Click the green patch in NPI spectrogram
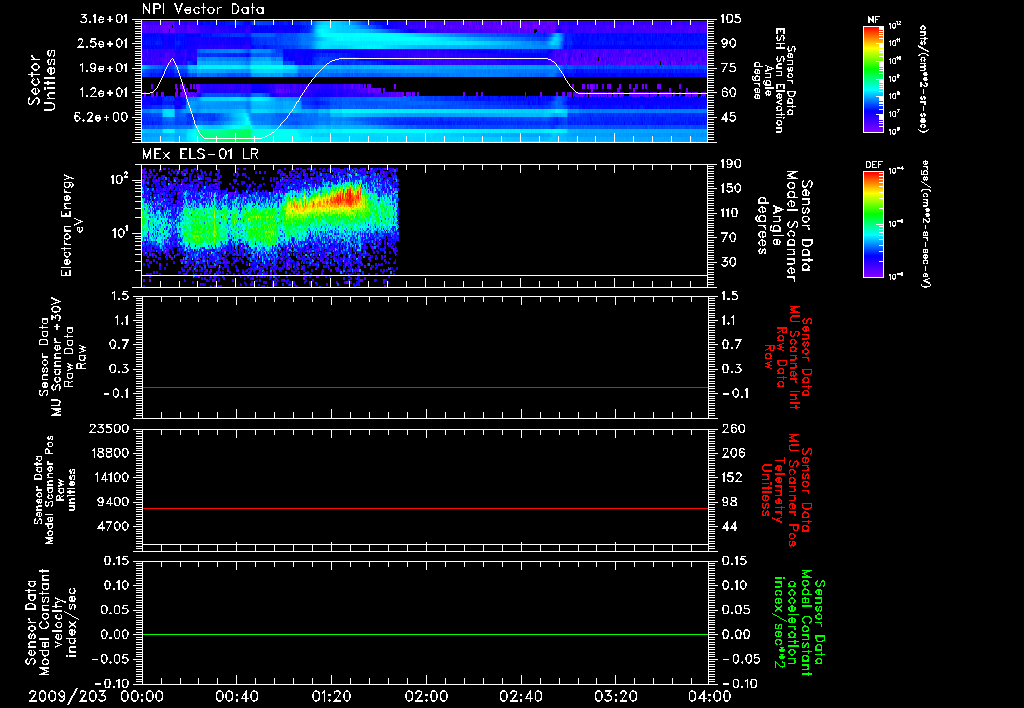Image resolution: width=1024 pixels, height=708 pixels. (x=227, y=133)
